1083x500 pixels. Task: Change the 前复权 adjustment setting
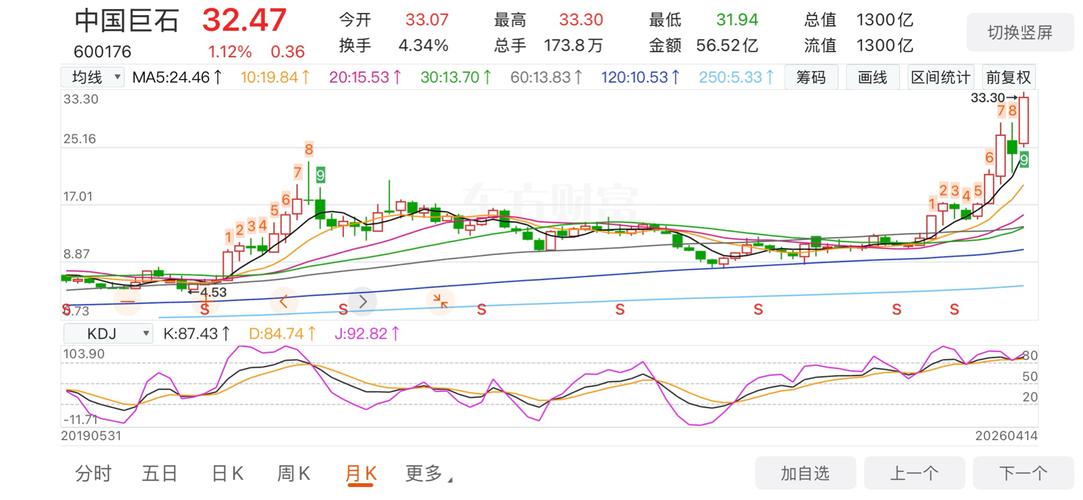[x=1008, y=77]
